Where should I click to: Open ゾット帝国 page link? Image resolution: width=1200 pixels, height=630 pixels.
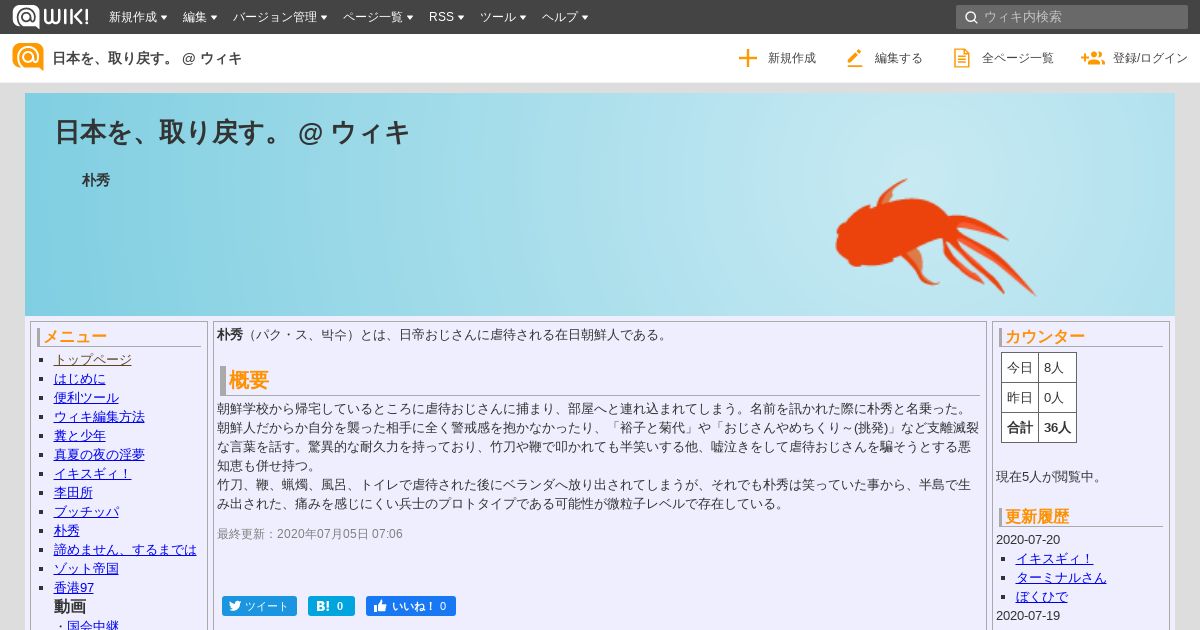tap(86, 568)
